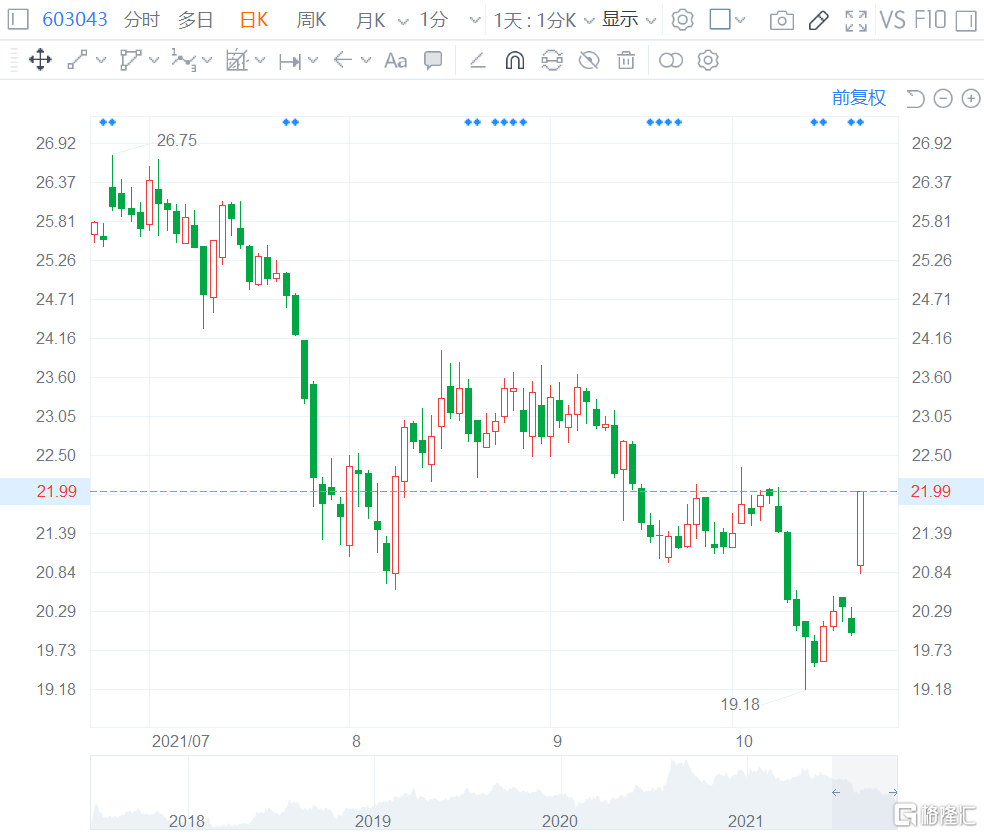The width and height of the screenshot is (984, 834).
Task: Zoom out with the minus circle
Action: click(943, 99)
